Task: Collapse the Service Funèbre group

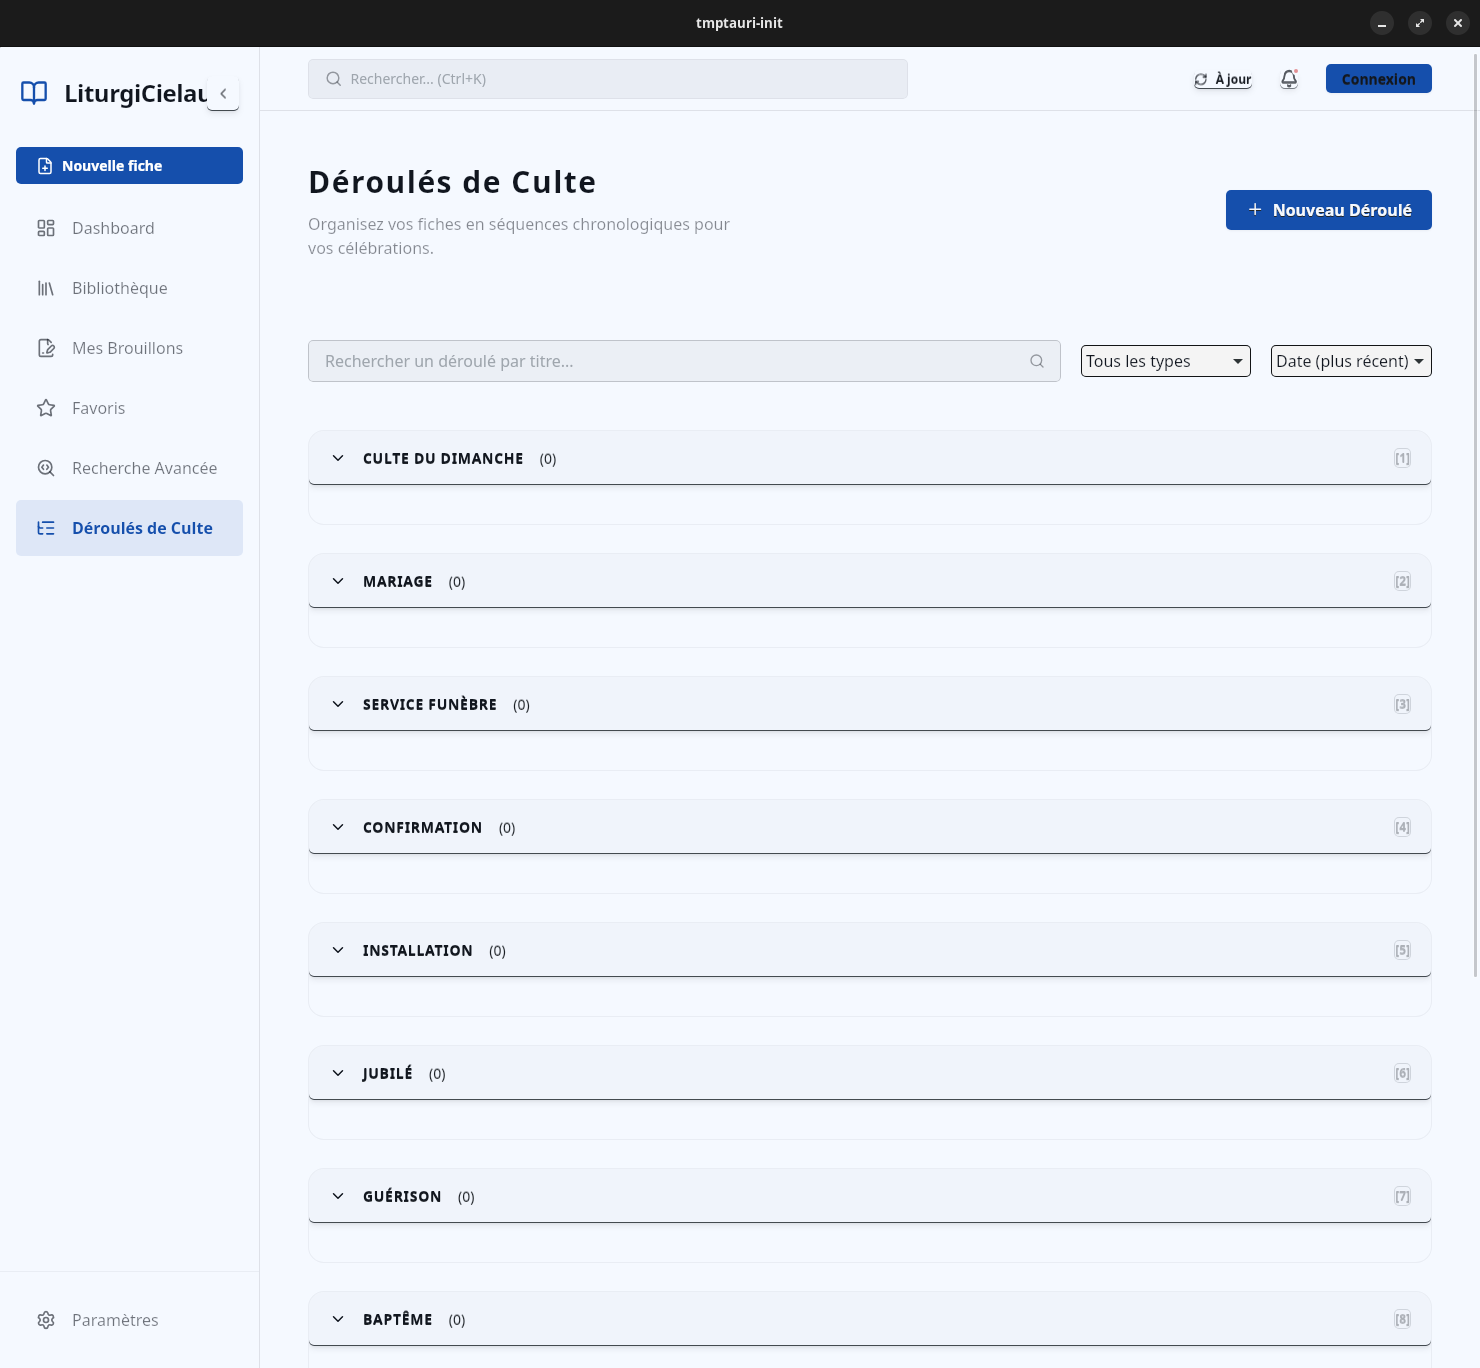Action: click(x=338, y=704)
